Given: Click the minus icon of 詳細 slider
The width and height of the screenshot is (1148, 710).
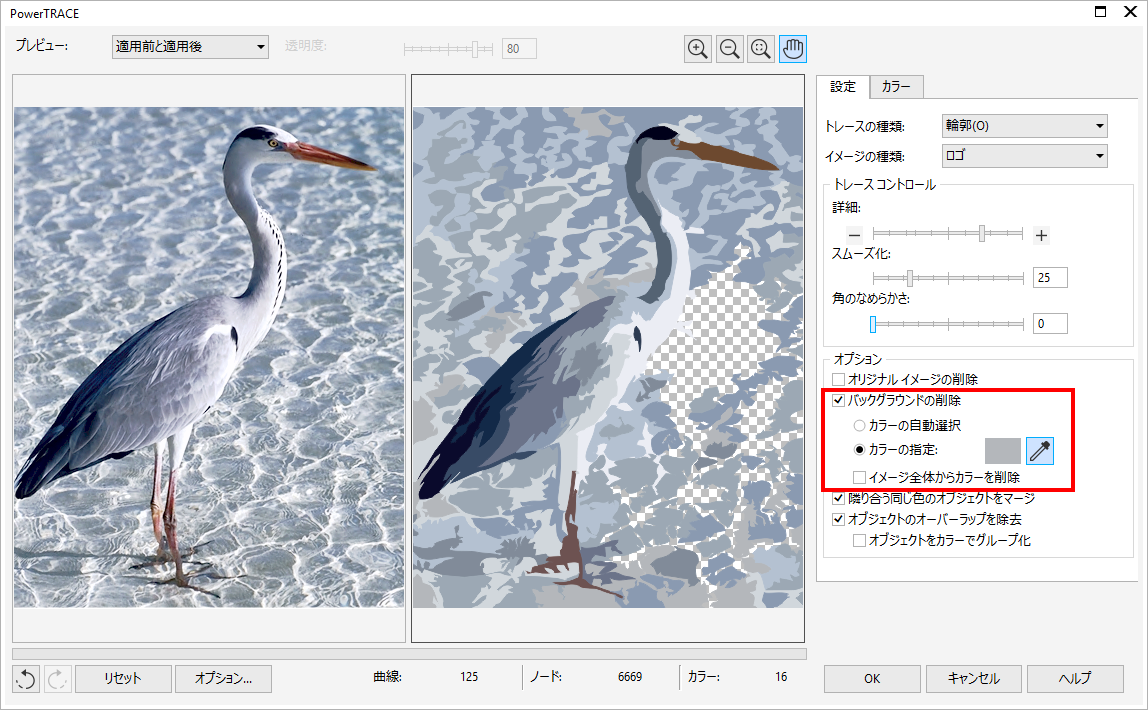Looking at the screenshot, I should click(x=854, y=235).
